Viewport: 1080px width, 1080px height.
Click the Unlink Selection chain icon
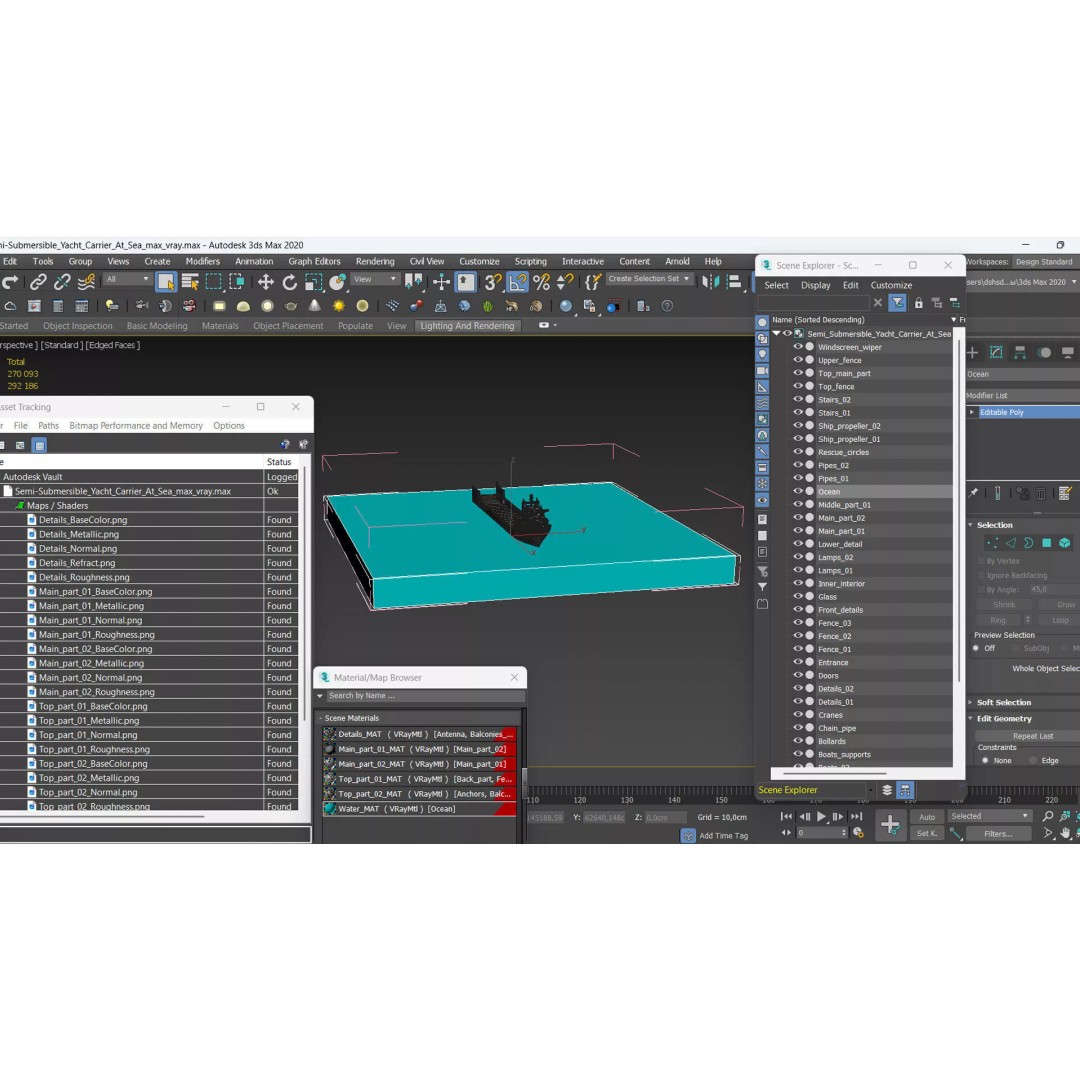click(x=62, y=282)
